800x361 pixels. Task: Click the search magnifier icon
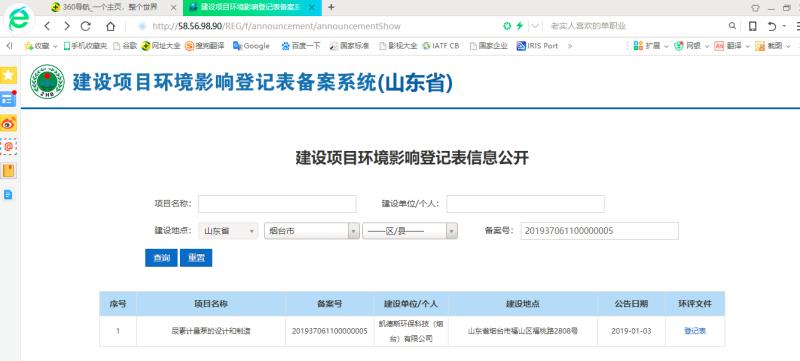click(732, 26)
